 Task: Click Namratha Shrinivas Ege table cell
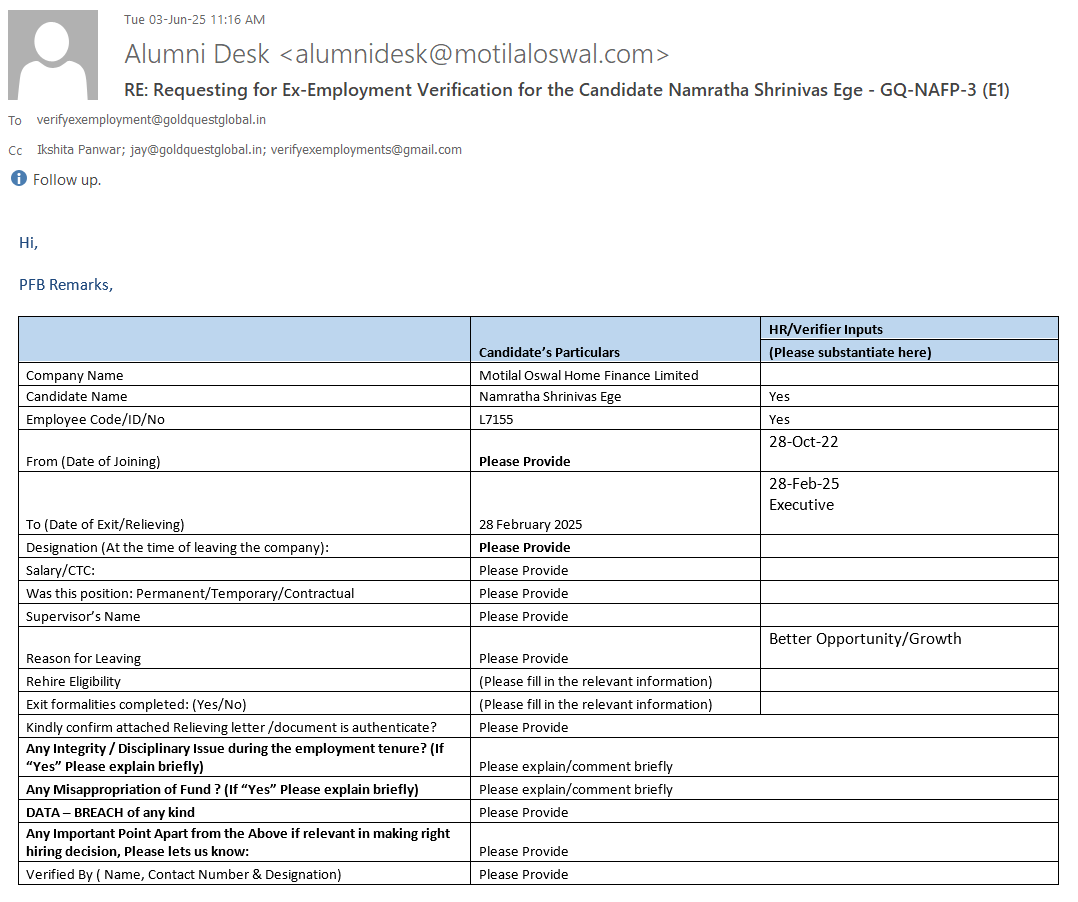(550, 397)
